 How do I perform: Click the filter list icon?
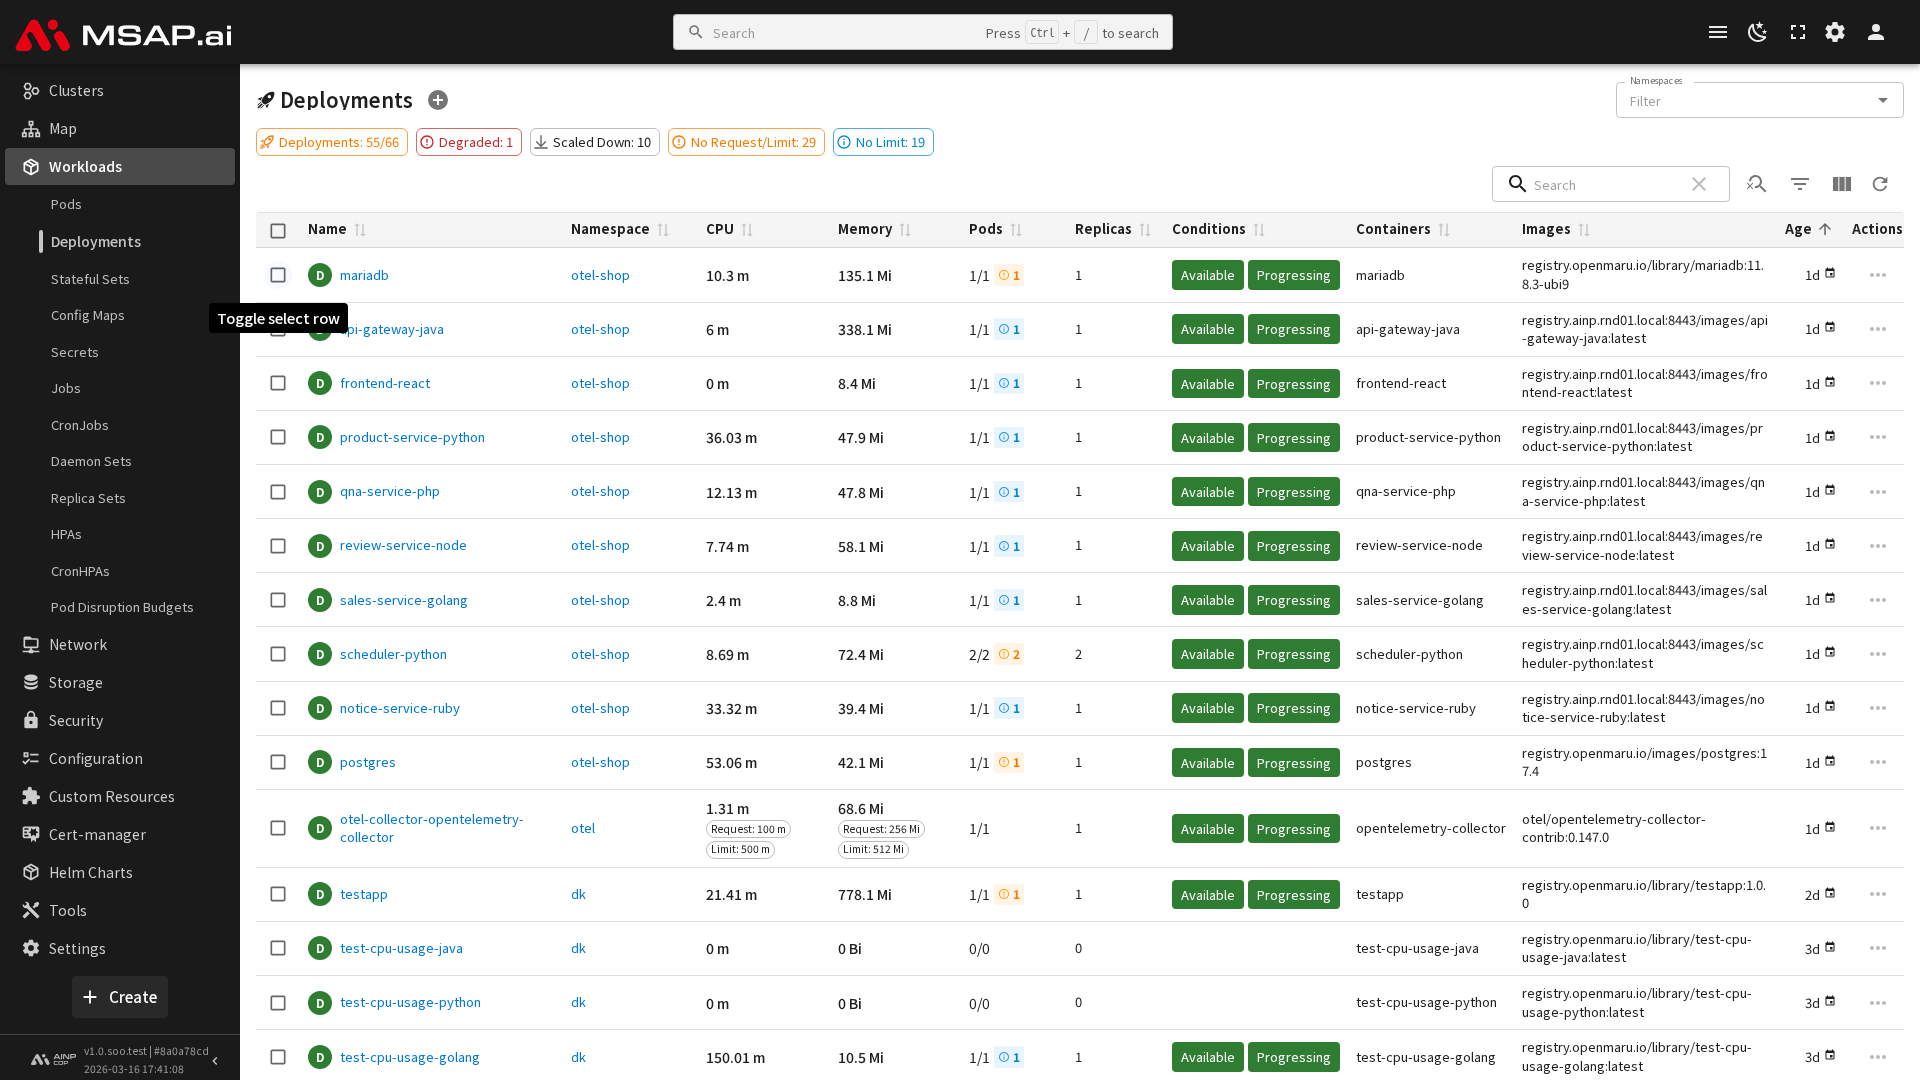pyautogui.click(x=1799, y=184)
